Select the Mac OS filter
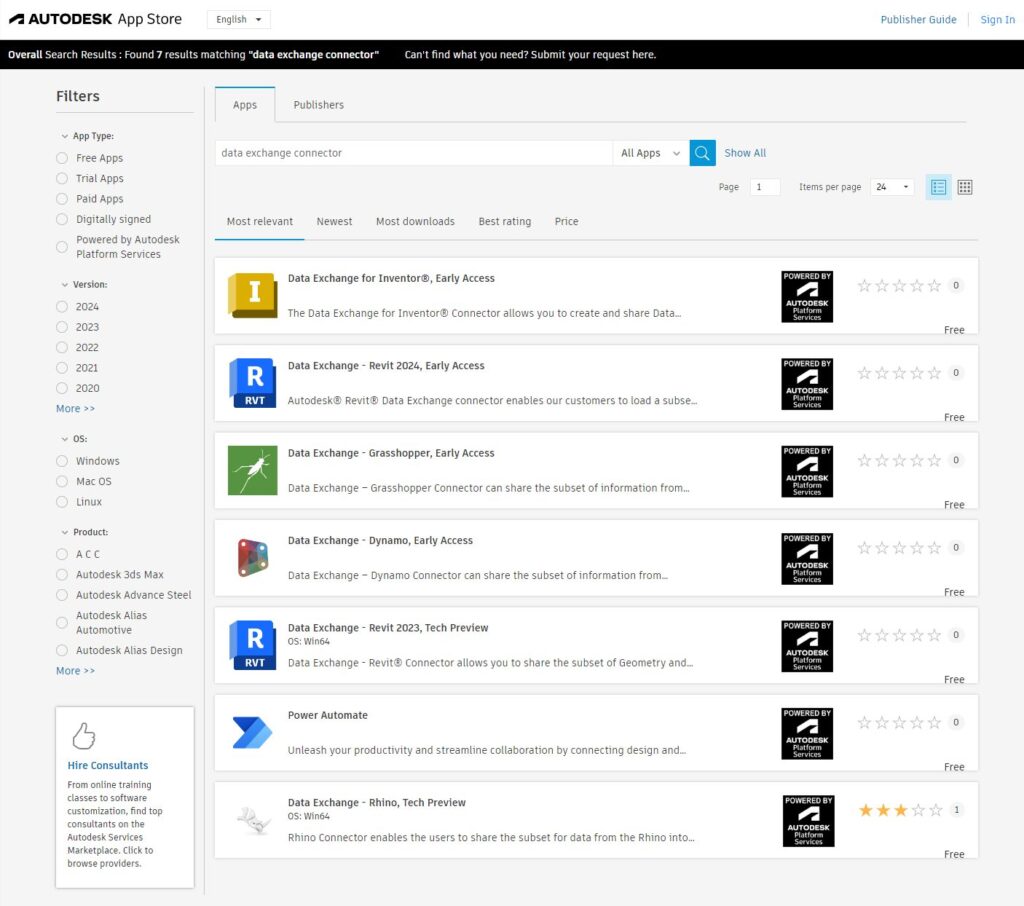 click(62, 481)
